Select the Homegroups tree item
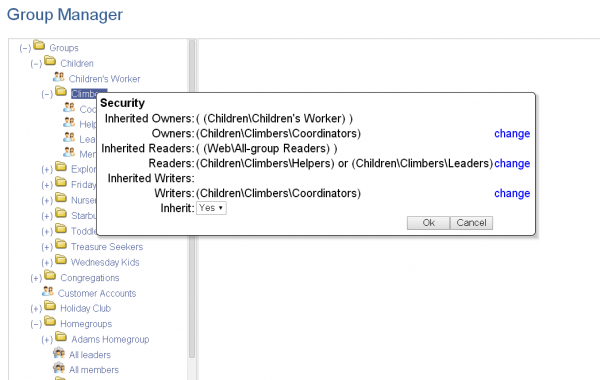Viewport: 600px width, 380px height. (x=86, y=324)
